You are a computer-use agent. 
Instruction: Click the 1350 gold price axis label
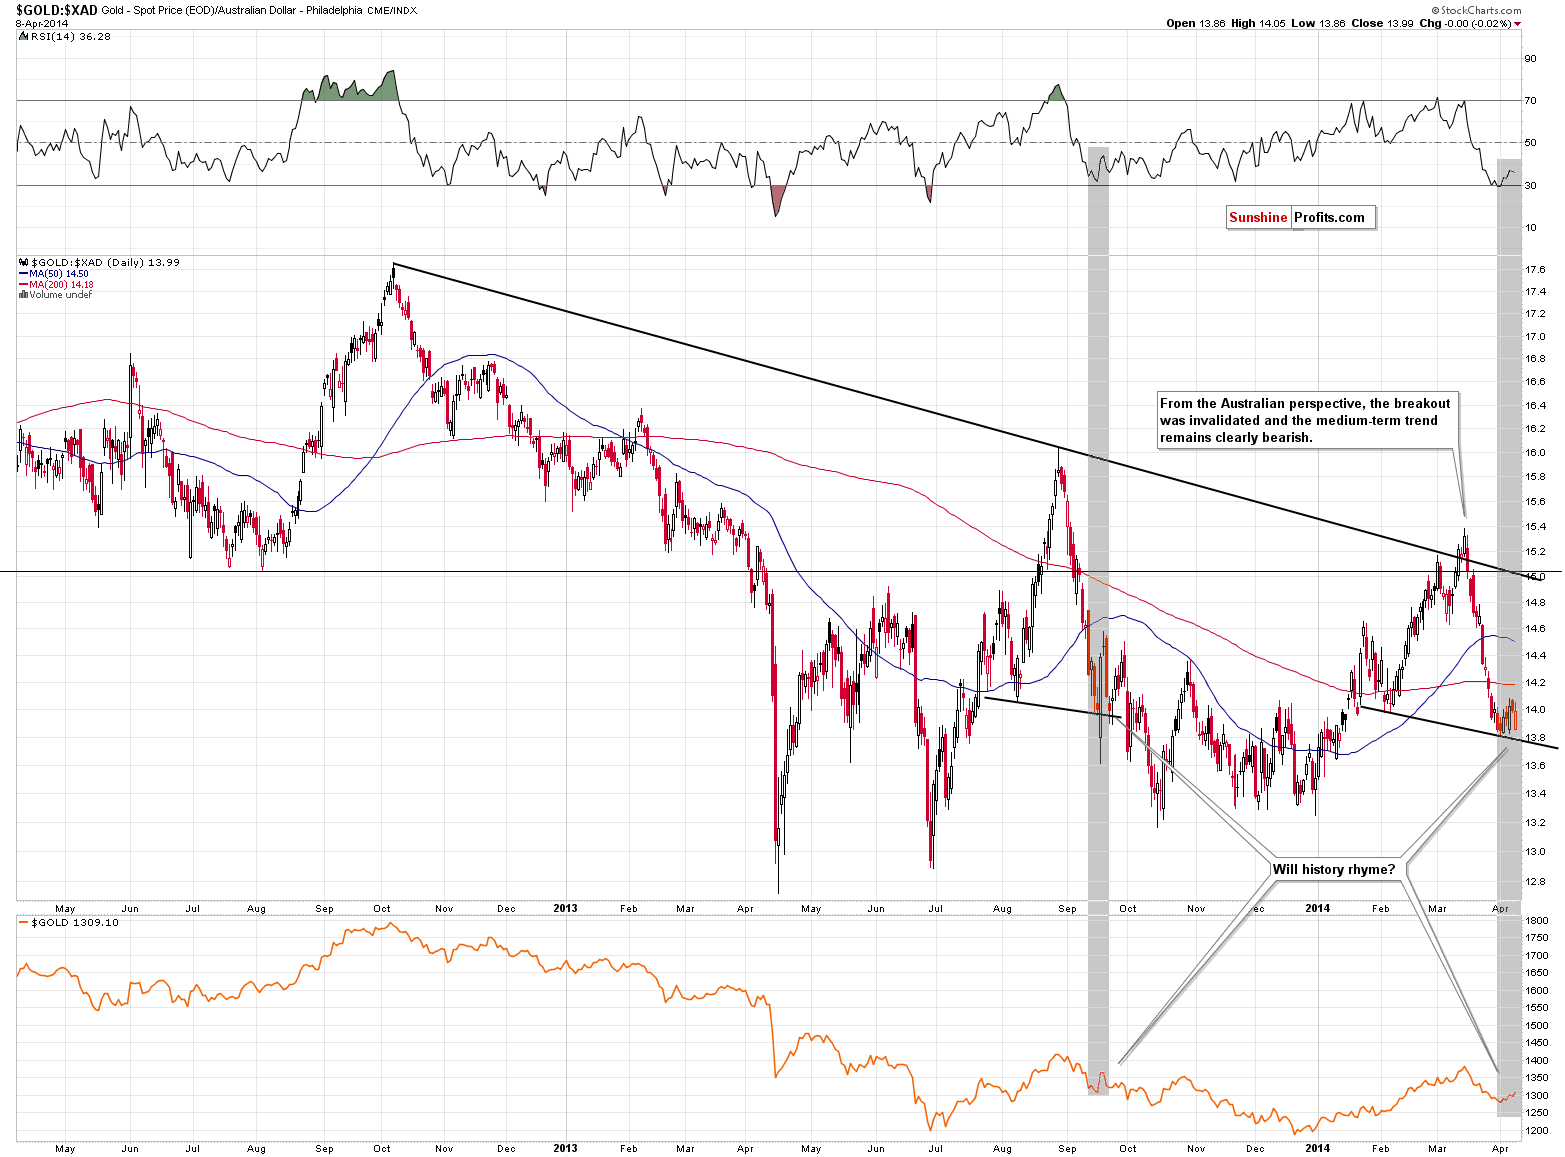pos(1537,1078)
